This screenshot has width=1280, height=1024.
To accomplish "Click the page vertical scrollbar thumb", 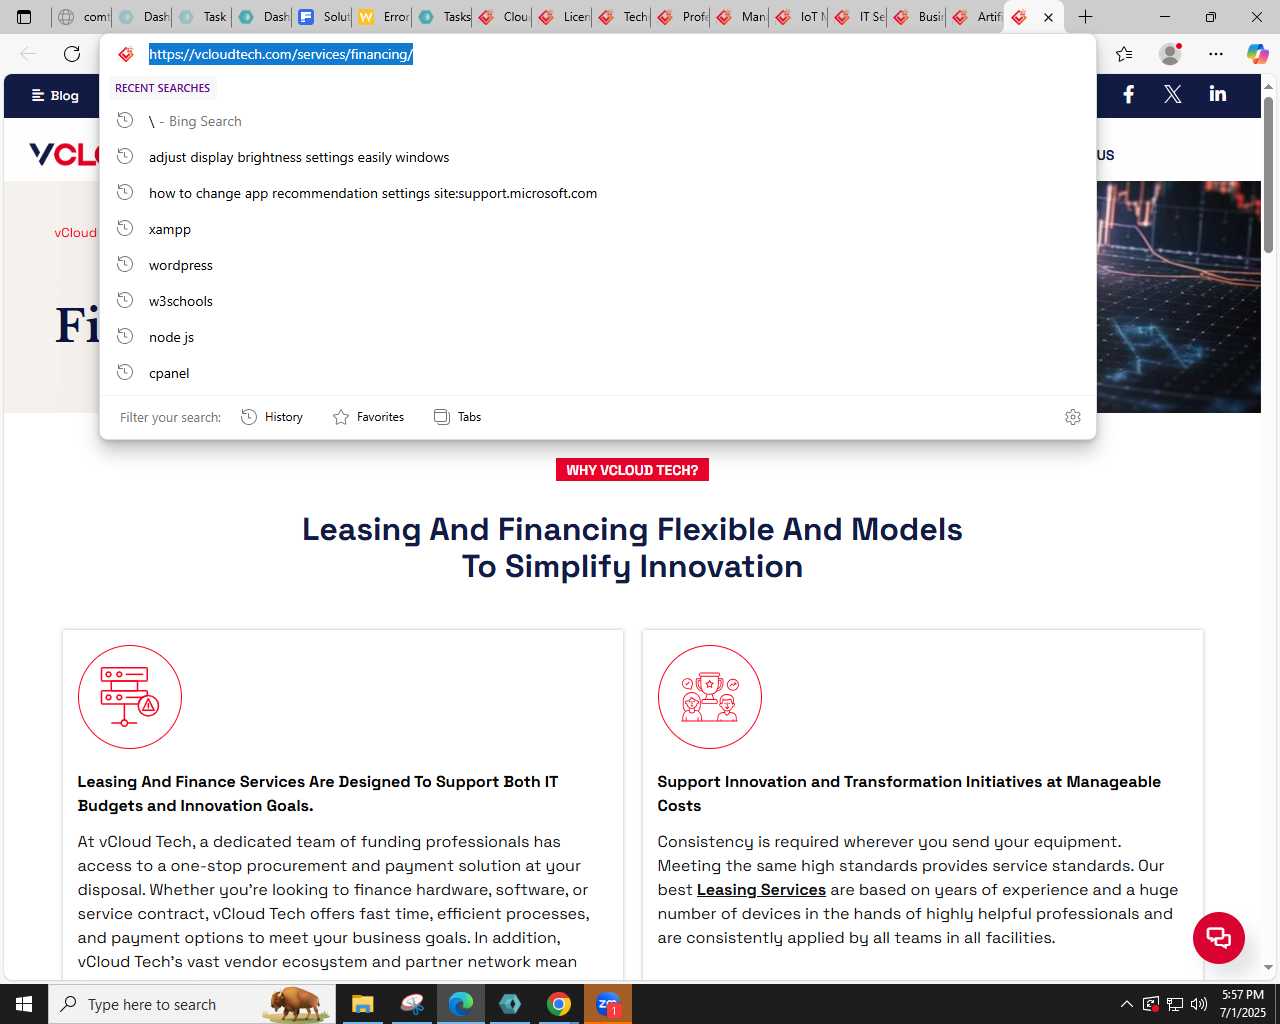I will tap(1268, 175).
